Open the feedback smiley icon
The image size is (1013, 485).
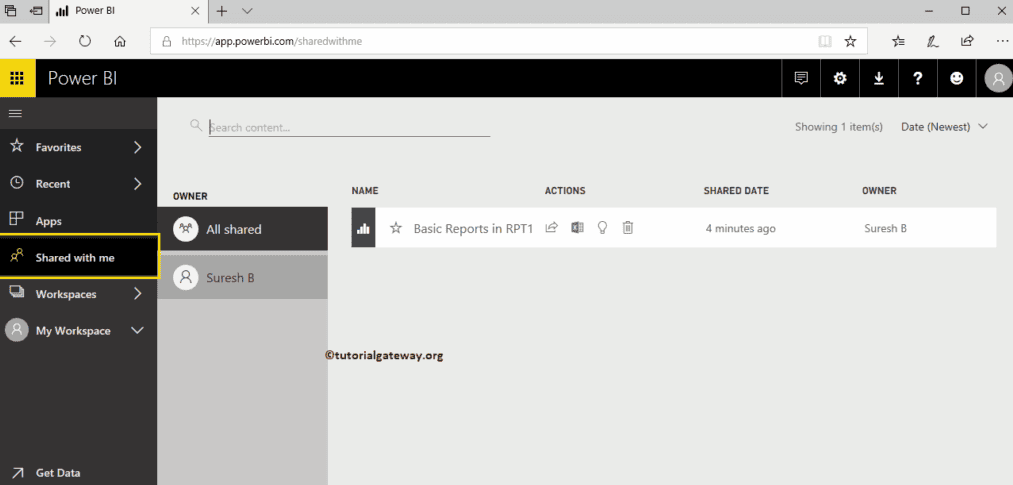click(x=956, y=78)
